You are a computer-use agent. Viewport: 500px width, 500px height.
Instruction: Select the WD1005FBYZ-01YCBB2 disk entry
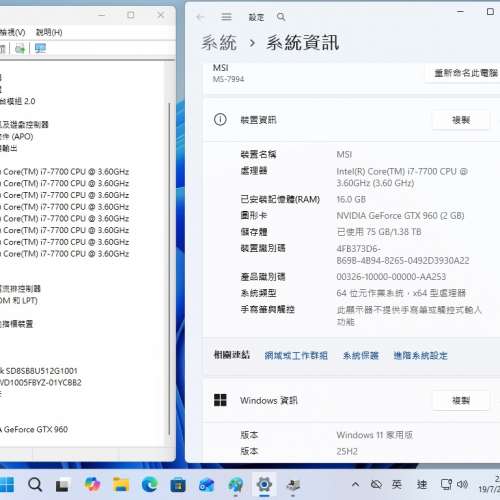(x=41, y=382)
